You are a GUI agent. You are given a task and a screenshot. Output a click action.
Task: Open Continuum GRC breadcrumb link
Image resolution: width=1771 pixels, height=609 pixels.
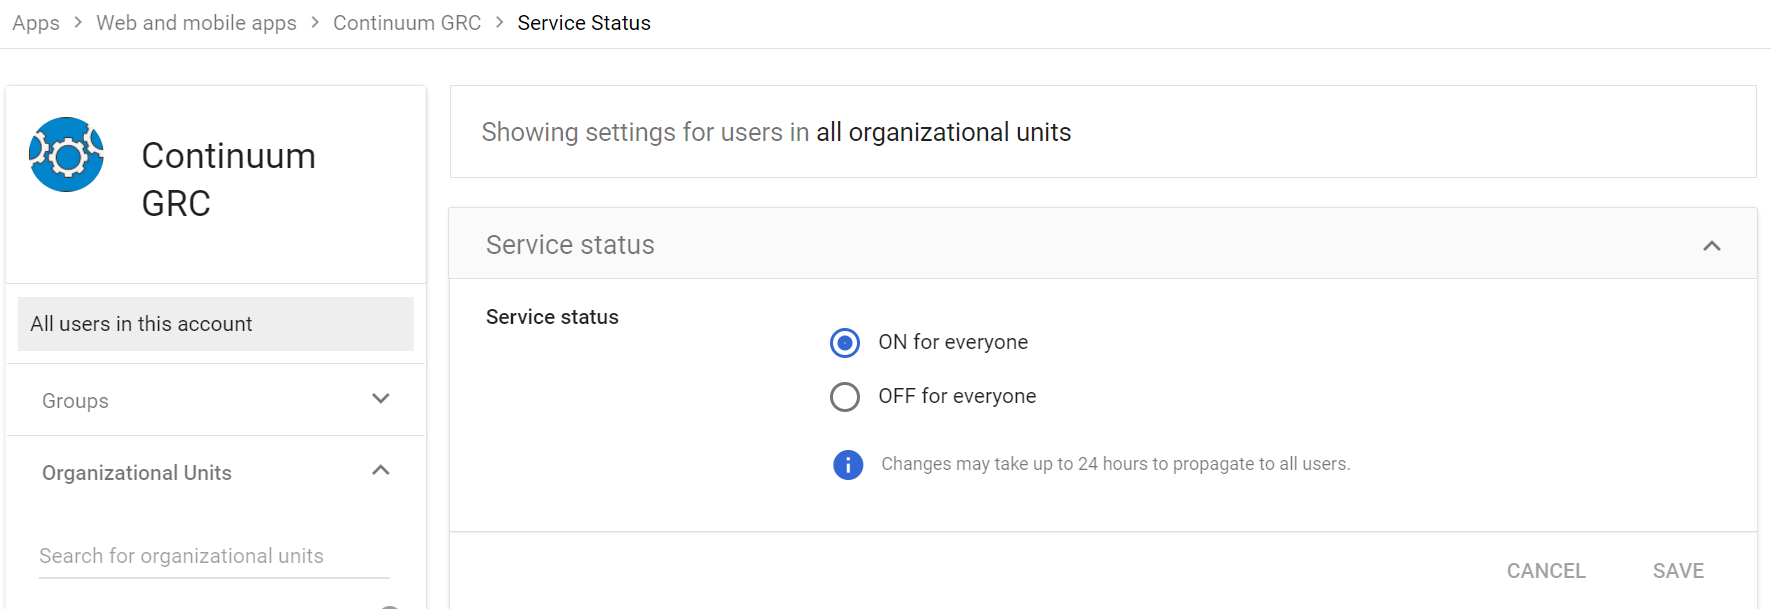click(407, 23)
